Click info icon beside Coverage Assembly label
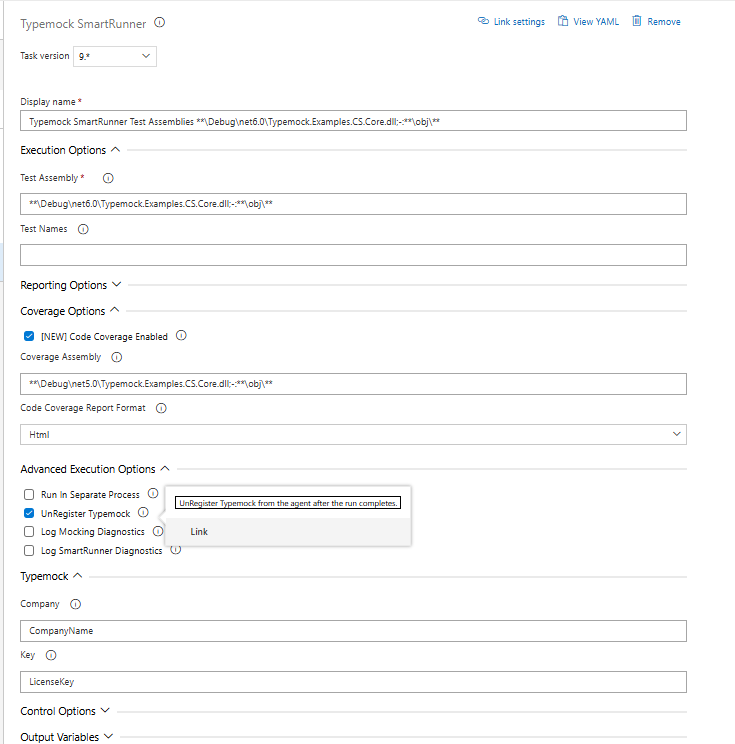The height and width of the screenshot is (744, 735). pyautogui.click(x=116, y=357)
